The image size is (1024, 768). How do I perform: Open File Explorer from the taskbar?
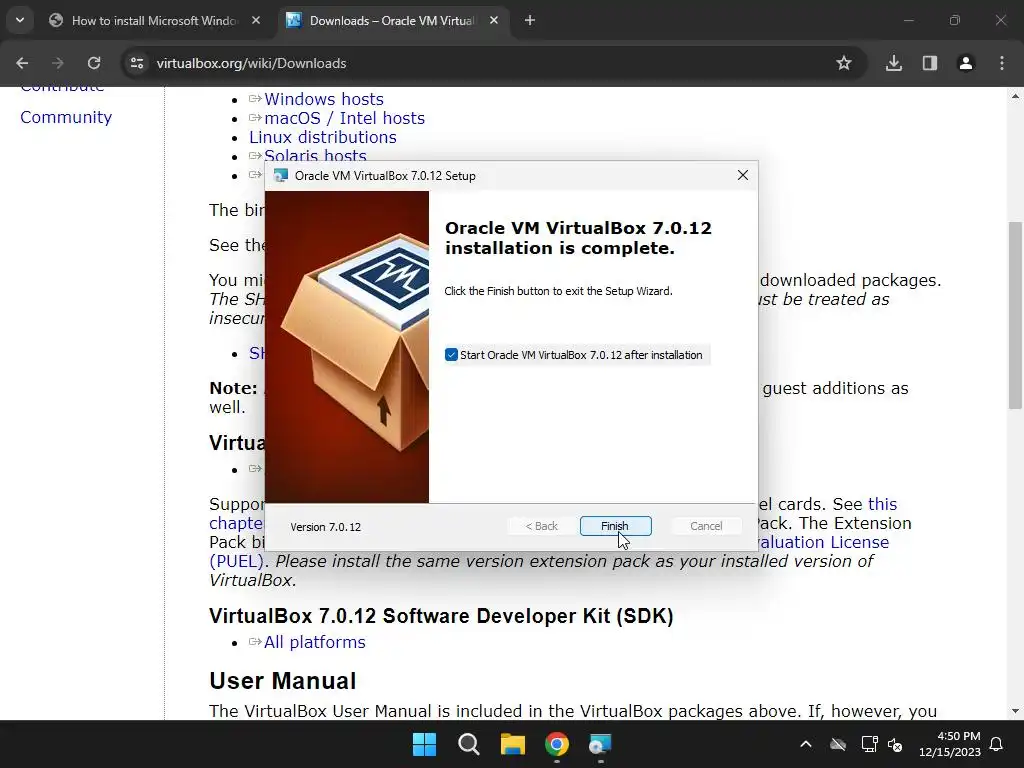[513, 744]
